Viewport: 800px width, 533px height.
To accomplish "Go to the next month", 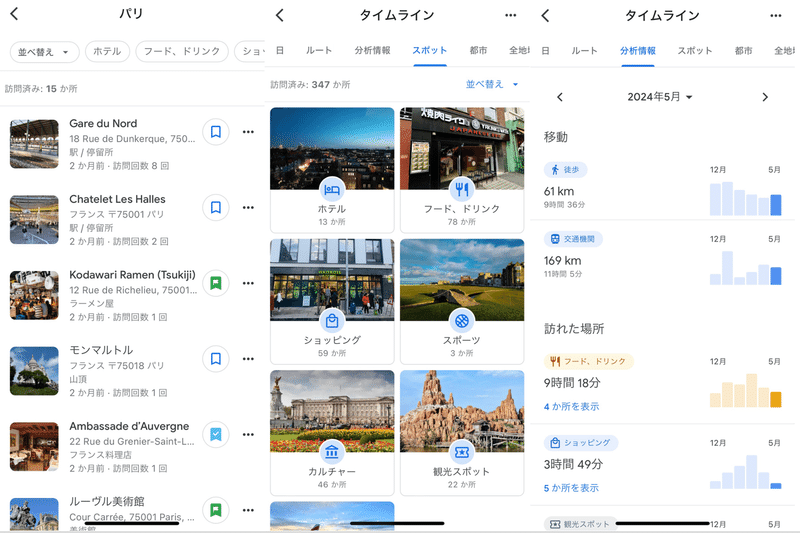I will [x=765, y=97].
